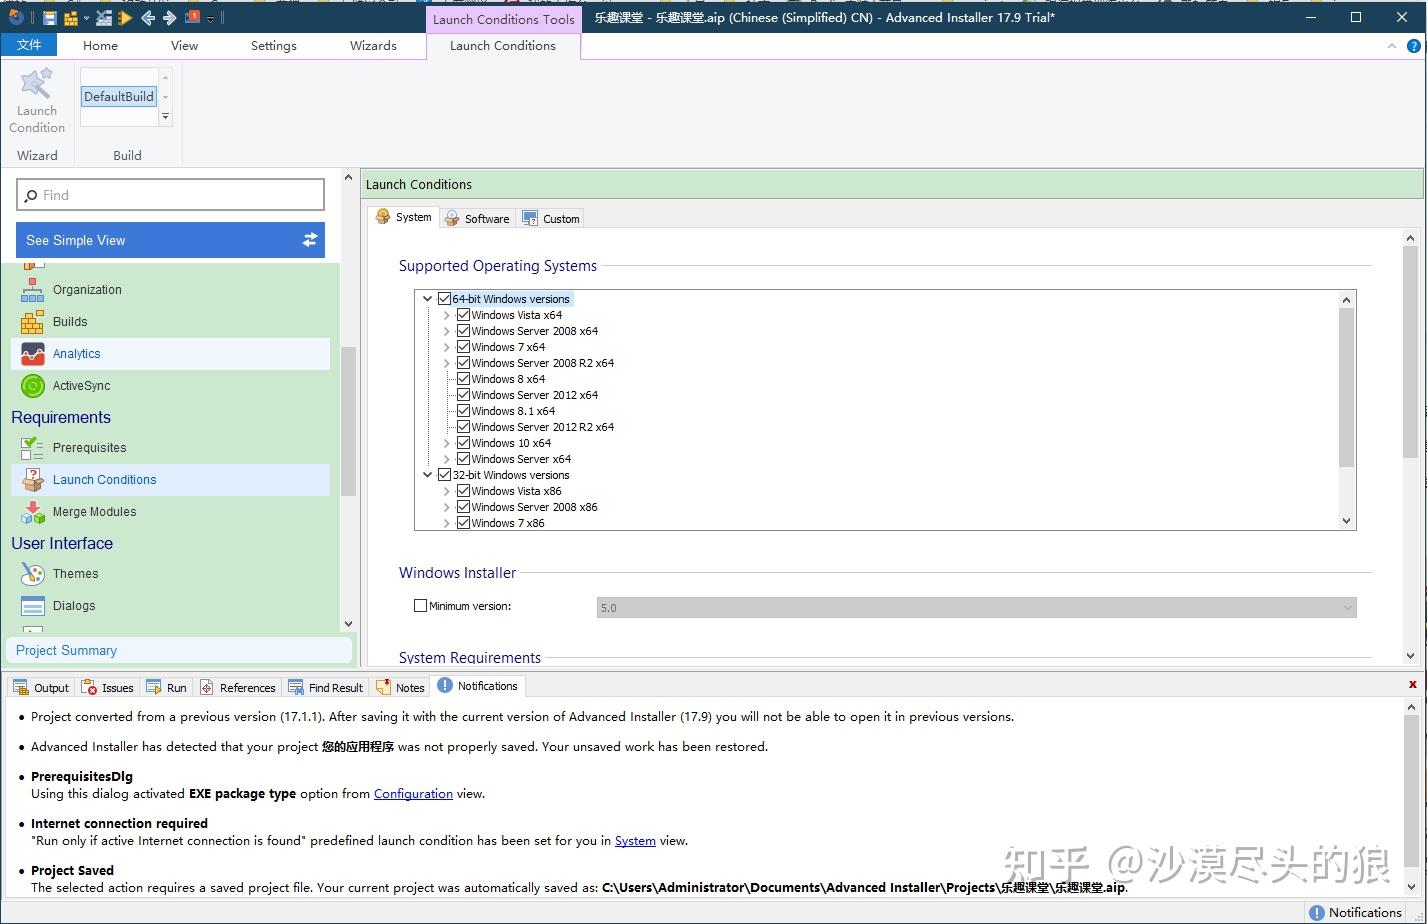1427x924 pixels.
Task: Uncheck 32-bit Windows versions checkbox
Action: point(445,475)
